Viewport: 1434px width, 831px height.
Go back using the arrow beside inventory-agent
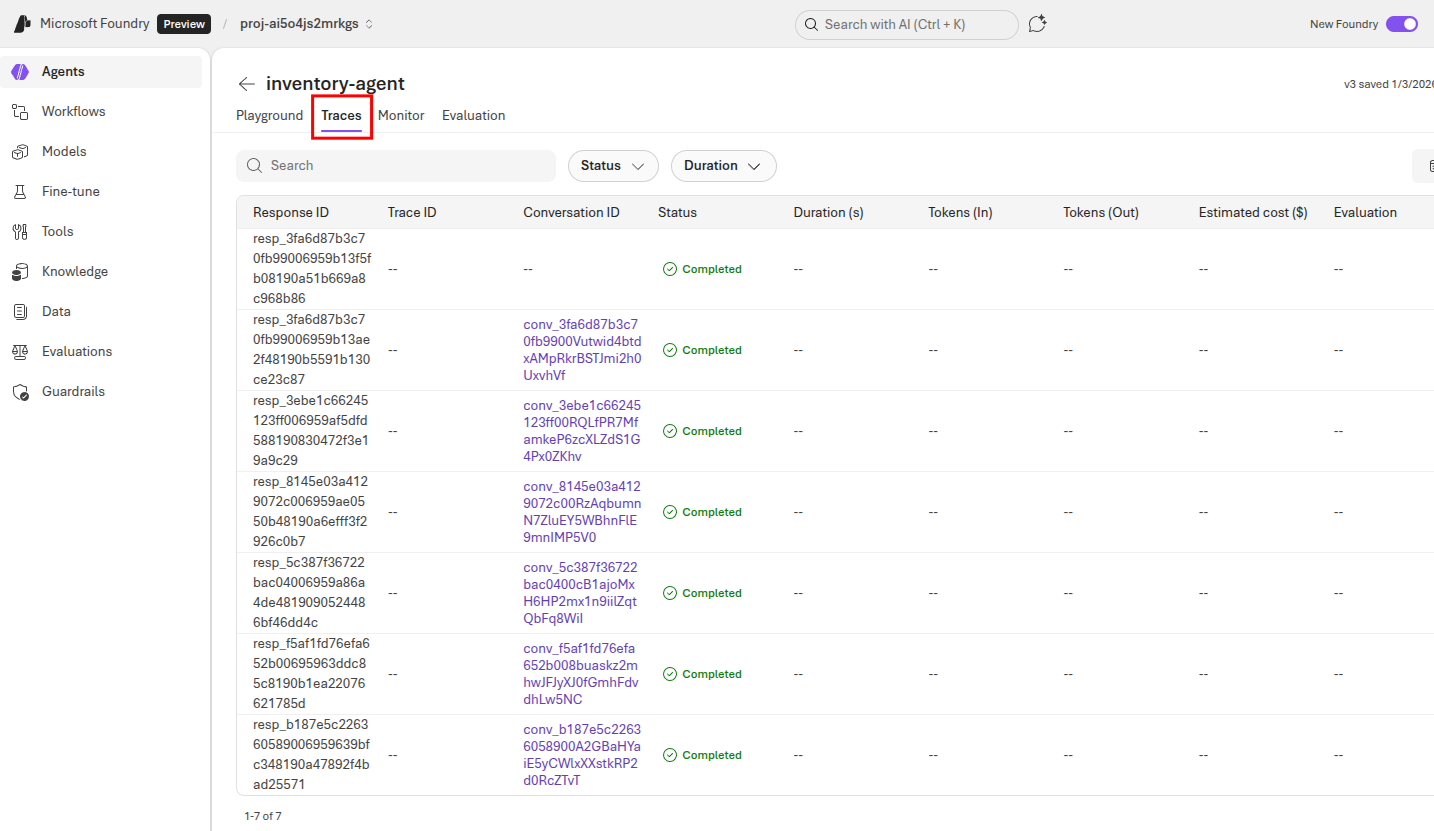(x=246, y=84)
